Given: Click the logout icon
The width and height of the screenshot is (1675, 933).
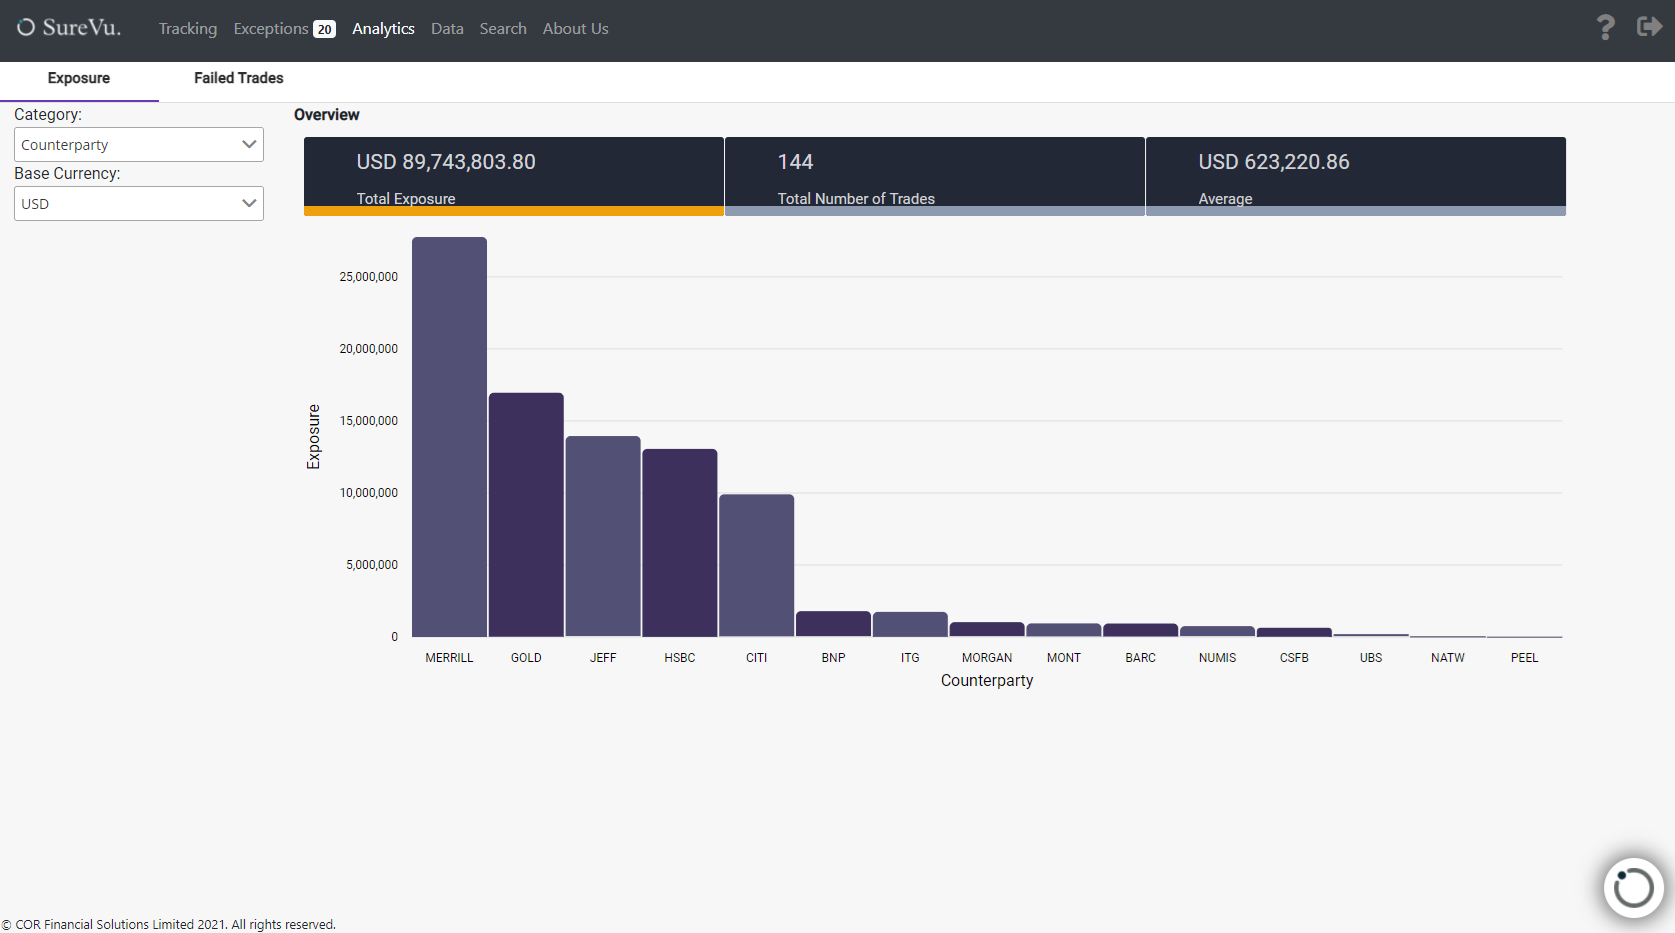Looking at the screenshot, I should click(x=1649, y=27).
